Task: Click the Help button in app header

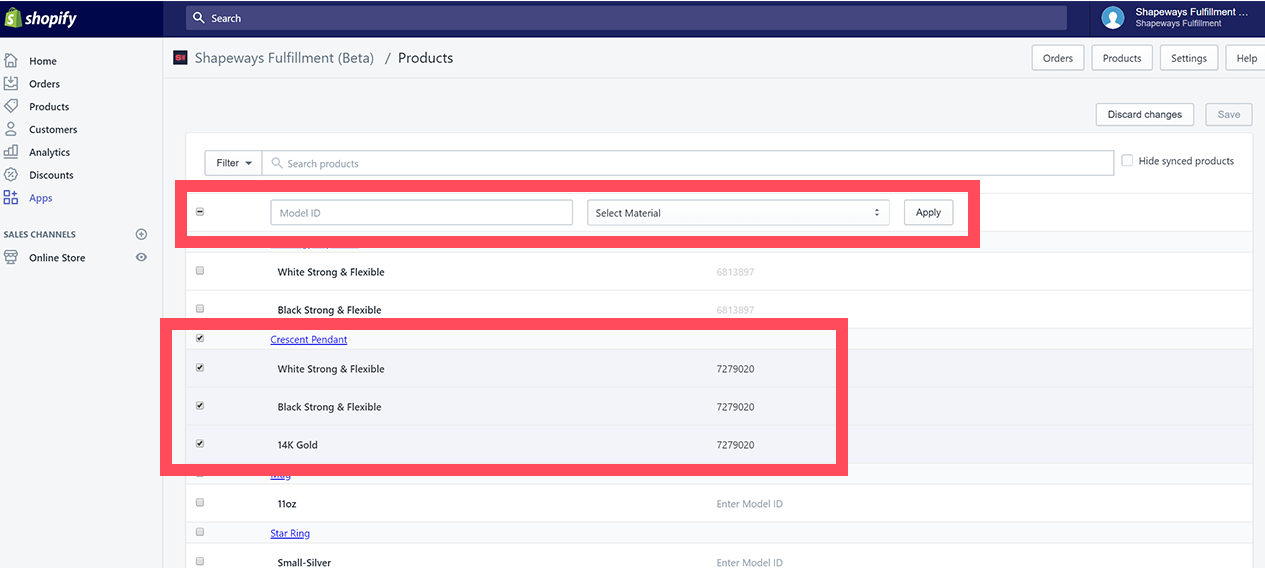Action: (x=1246, y=58)
